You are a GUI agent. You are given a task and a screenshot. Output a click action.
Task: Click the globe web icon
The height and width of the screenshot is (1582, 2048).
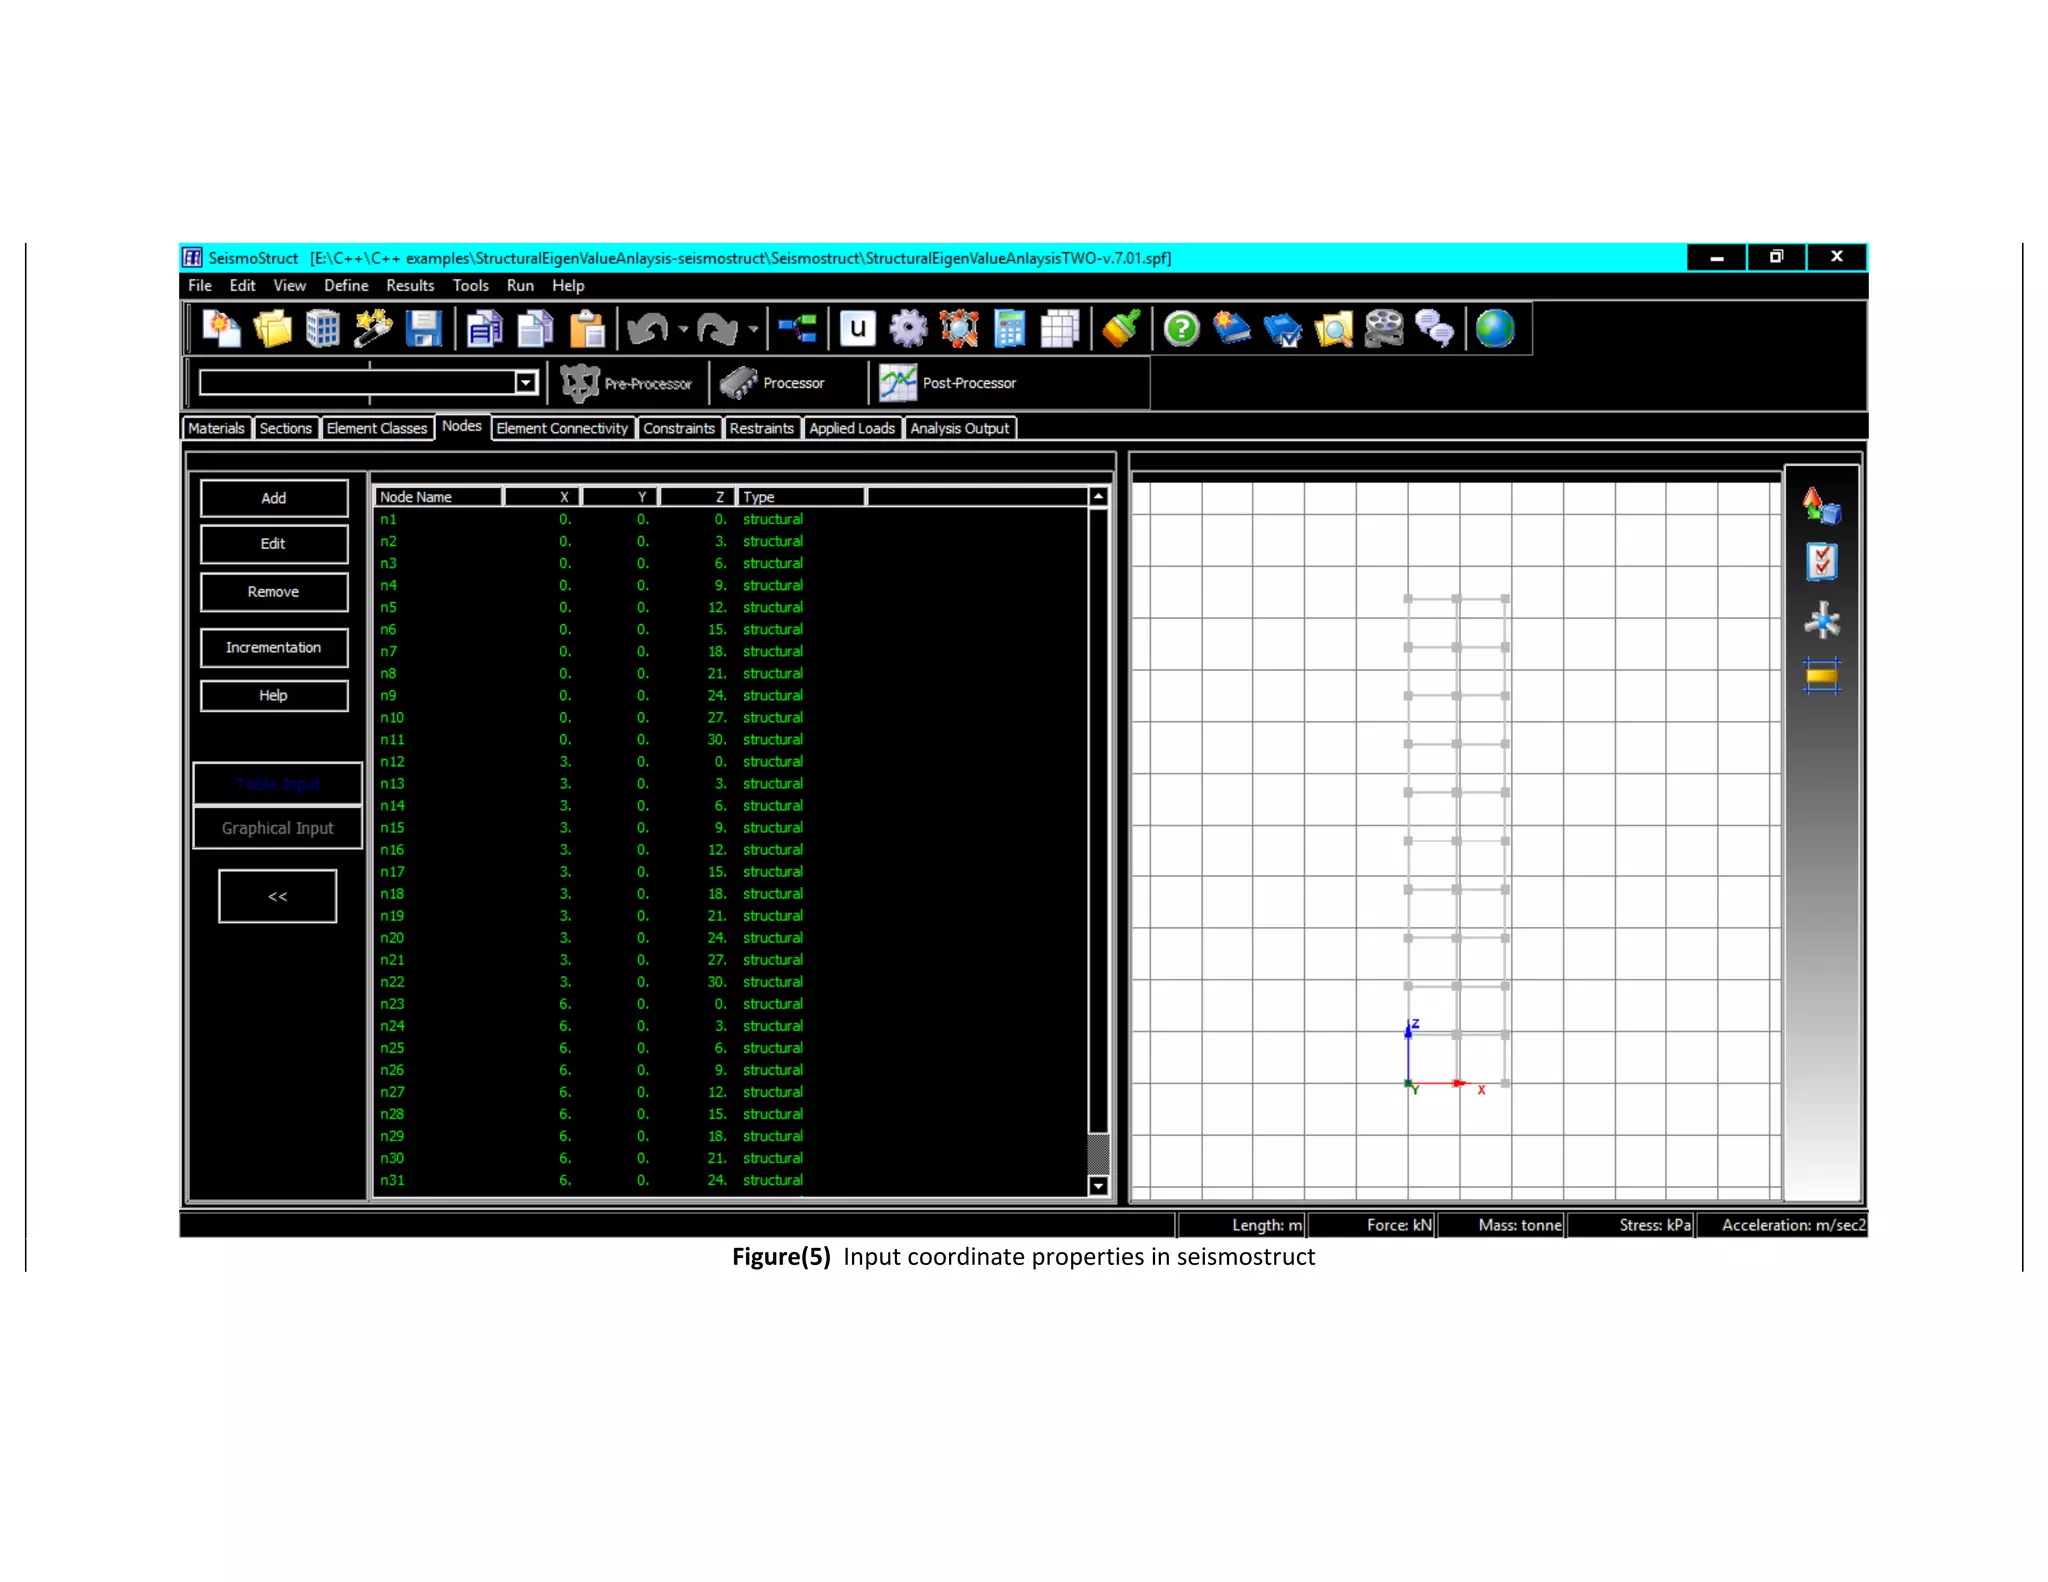1495,329
